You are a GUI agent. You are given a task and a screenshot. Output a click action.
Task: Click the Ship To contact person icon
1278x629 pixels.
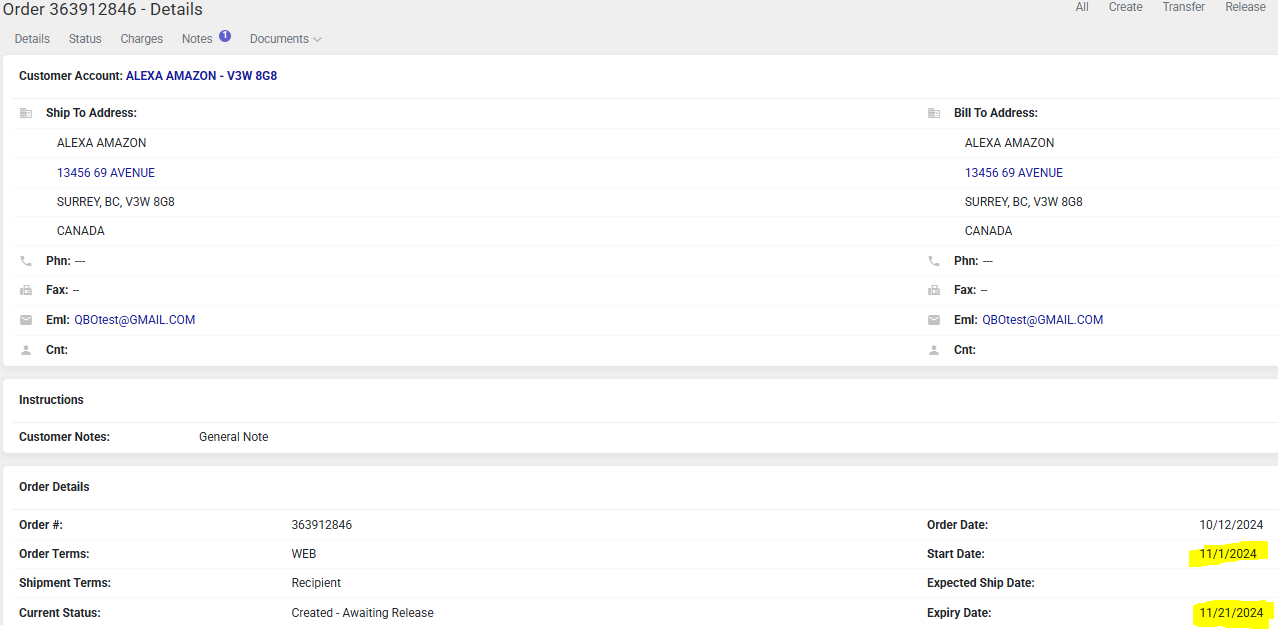pyautogui.click(x=26, y=350)
